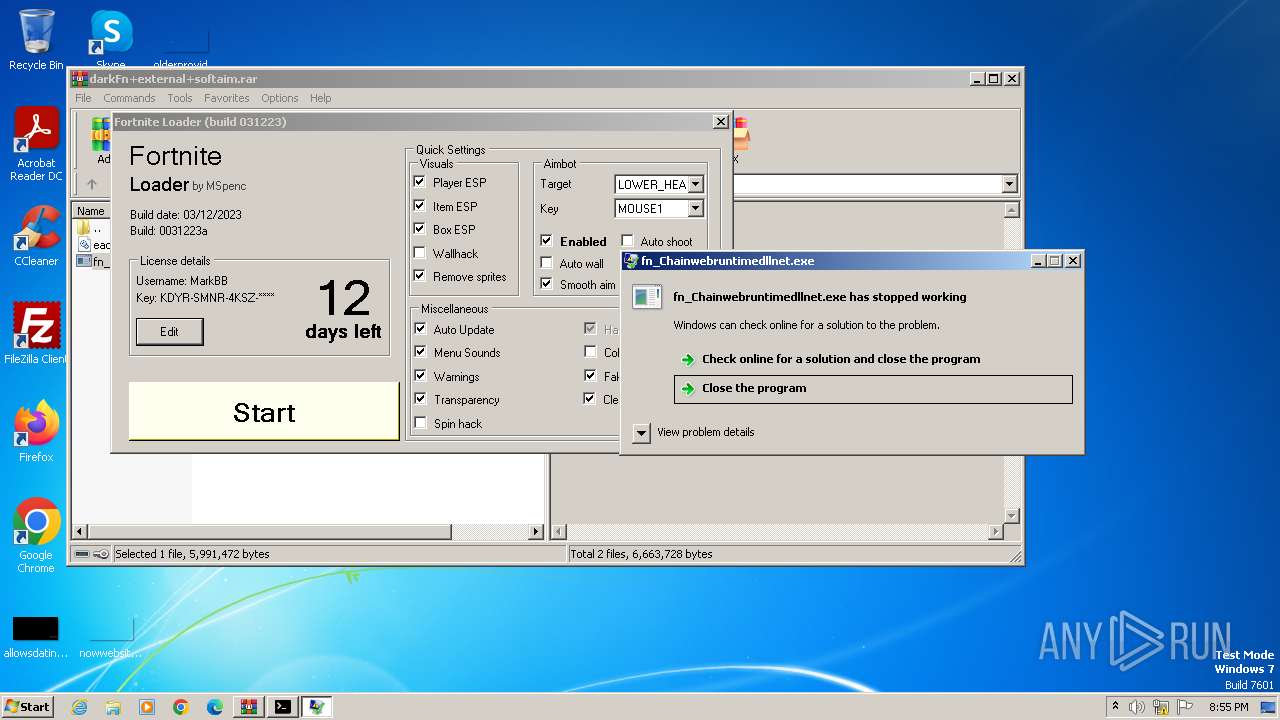Image resolution: width=1280 pixels, height=720 pixels.
Task: Open Internet Explorer from the taskbar
Action: [79, 707]
